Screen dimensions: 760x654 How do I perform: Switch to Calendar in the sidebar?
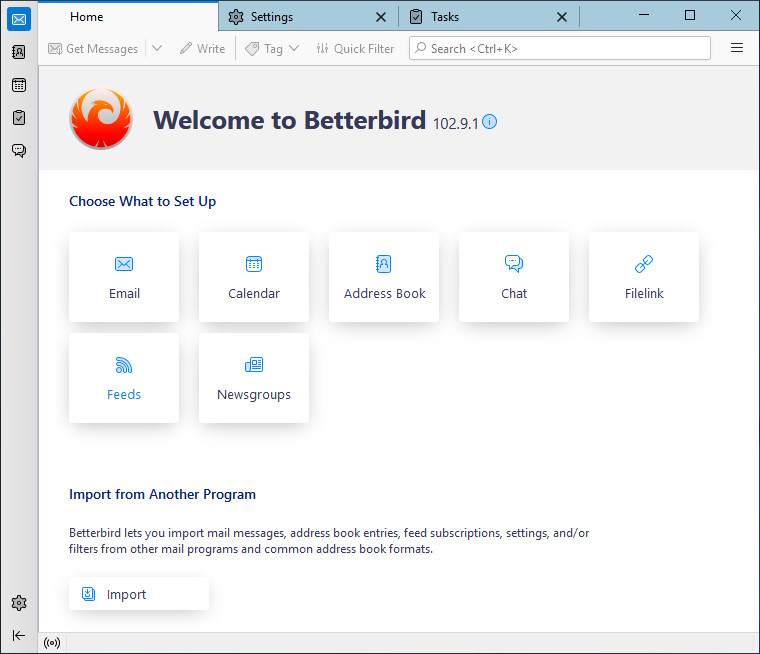(x=19, y=85)
